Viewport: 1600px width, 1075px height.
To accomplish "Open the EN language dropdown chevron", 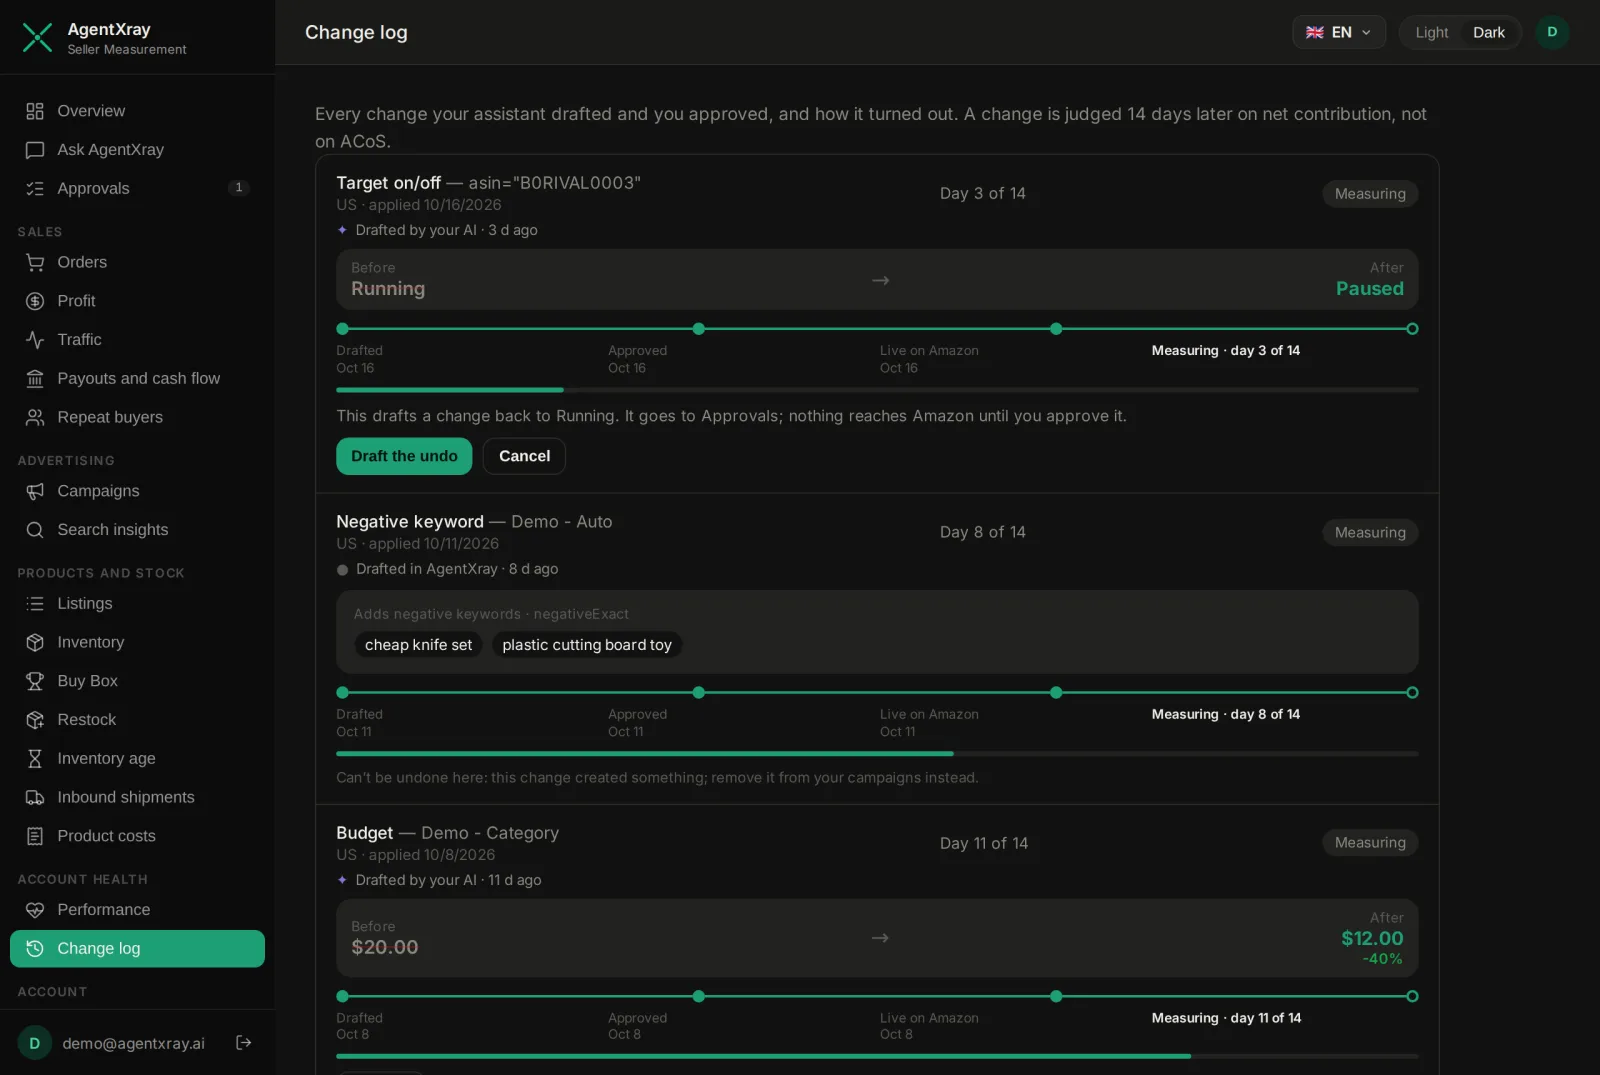I will click(1366, 33).
